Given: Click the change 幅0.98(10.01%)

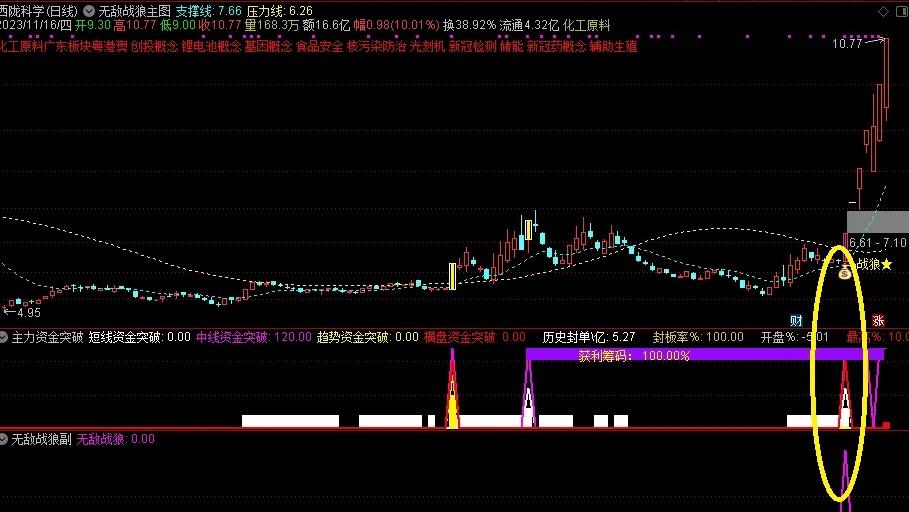Looking at the screenshot, I should tap(397, 26).
